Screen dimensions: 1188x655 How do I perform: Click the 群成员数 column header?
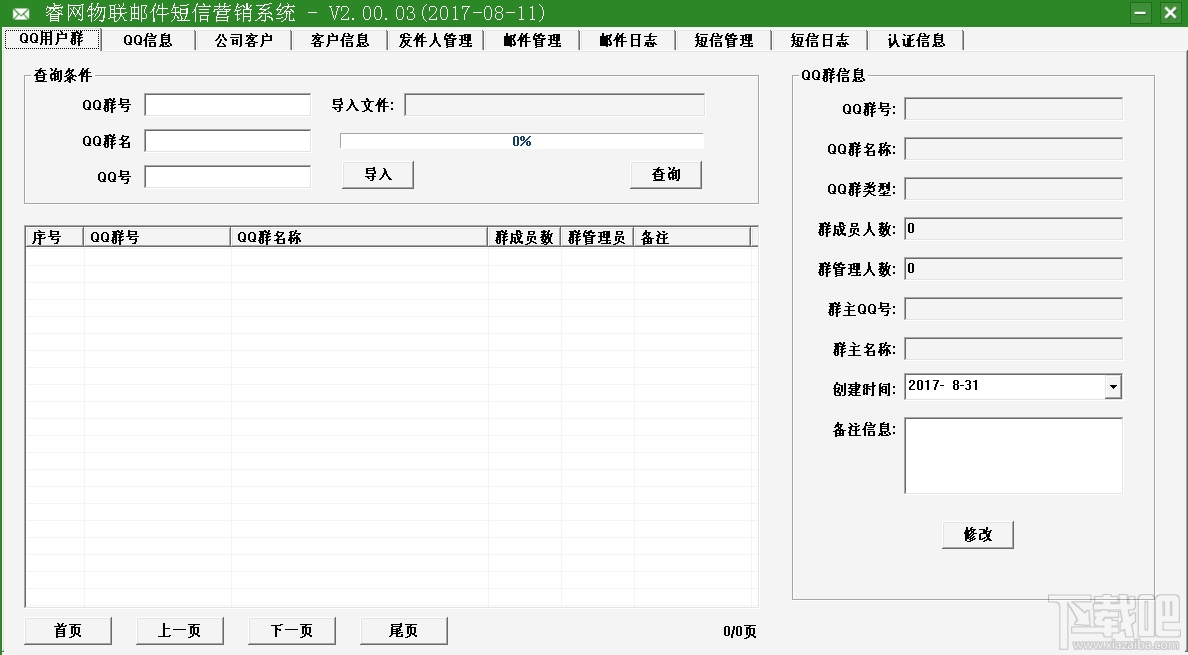tap(524, 237)
